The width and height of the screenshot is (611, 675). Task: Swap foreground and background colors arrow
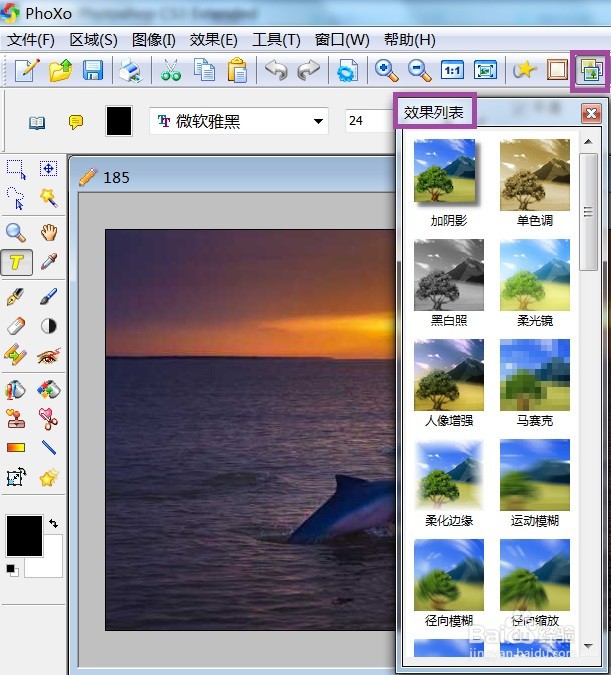point(53,523)
